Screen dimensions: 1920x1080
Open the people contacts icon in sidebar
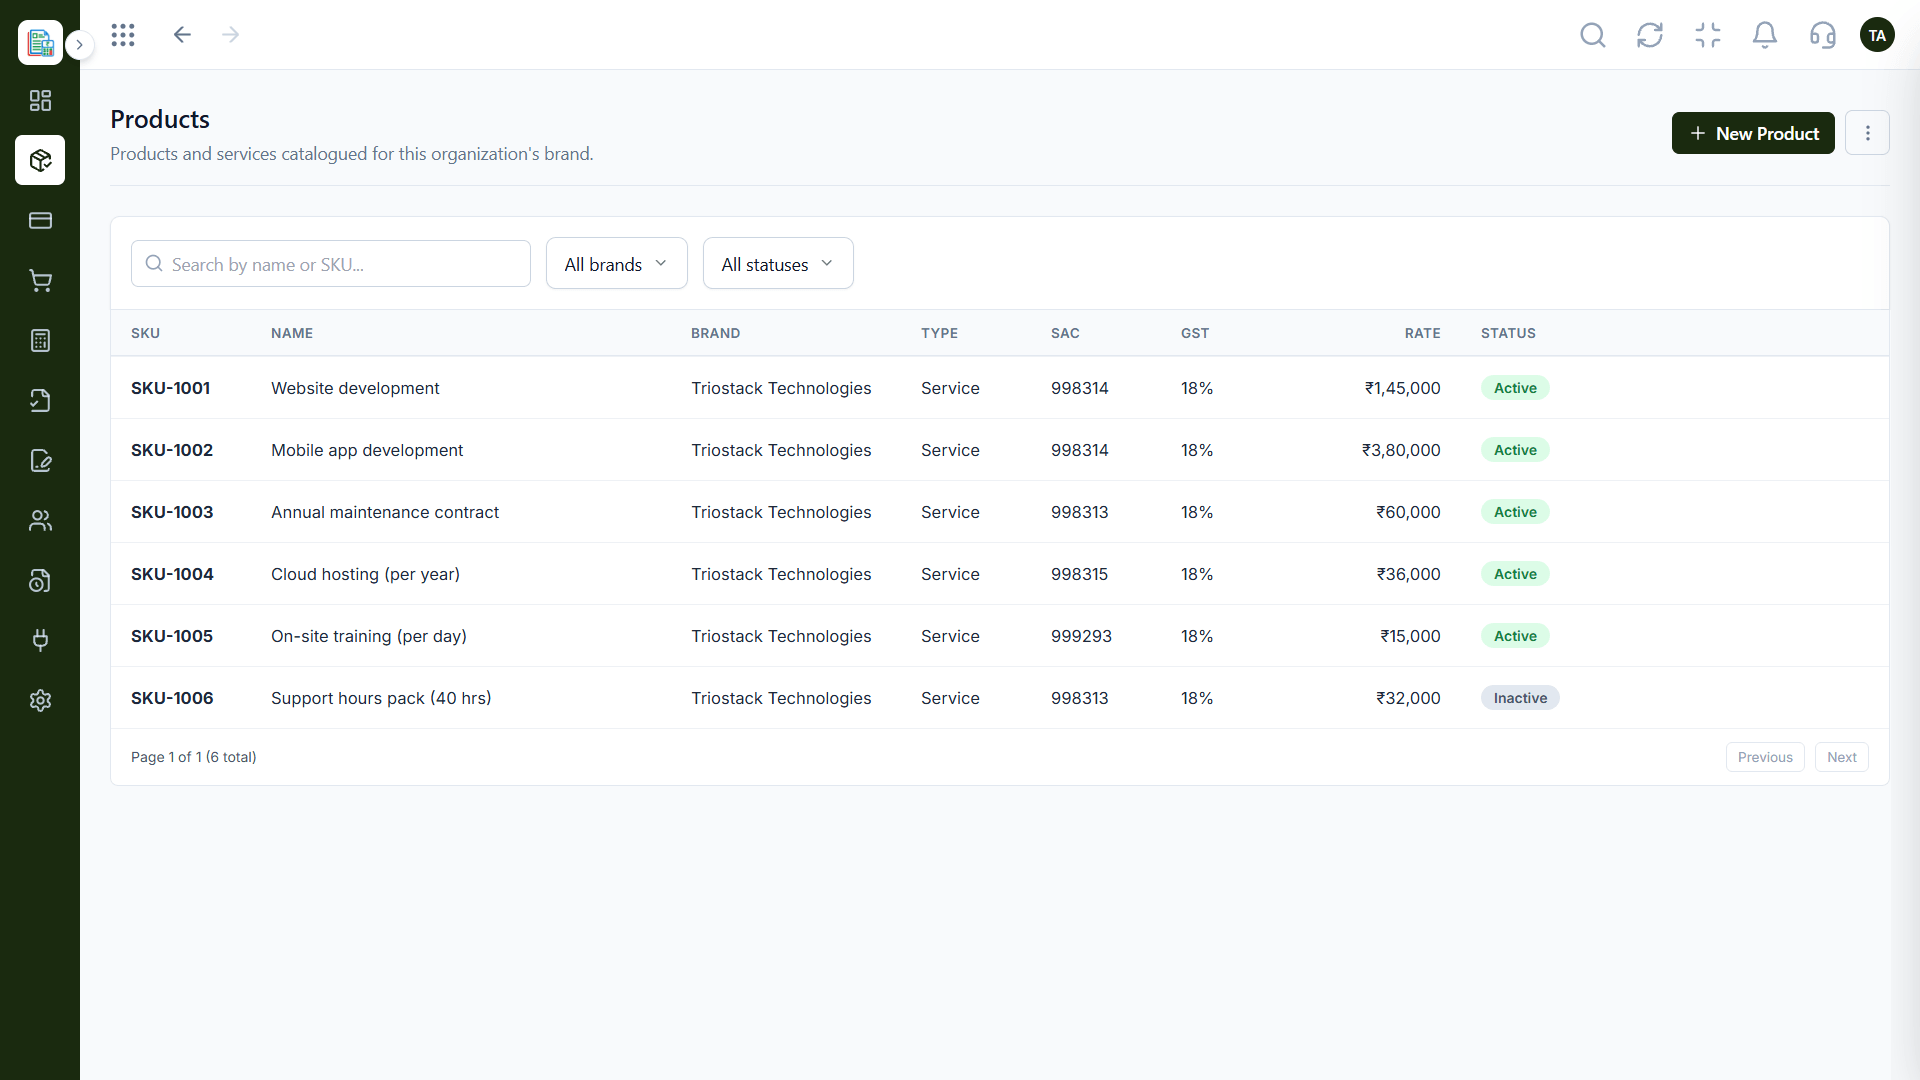click(x=40, y=520)
